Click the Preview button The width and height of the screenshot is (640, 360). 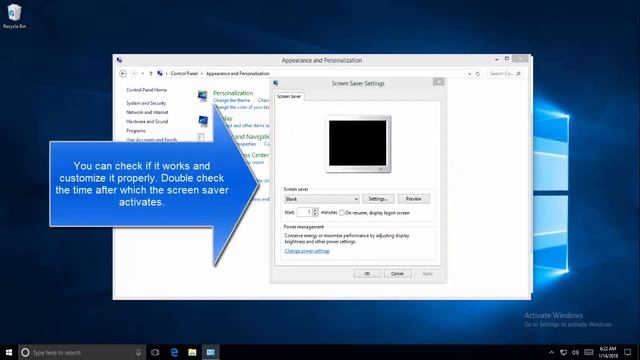(x=413, y=199)
